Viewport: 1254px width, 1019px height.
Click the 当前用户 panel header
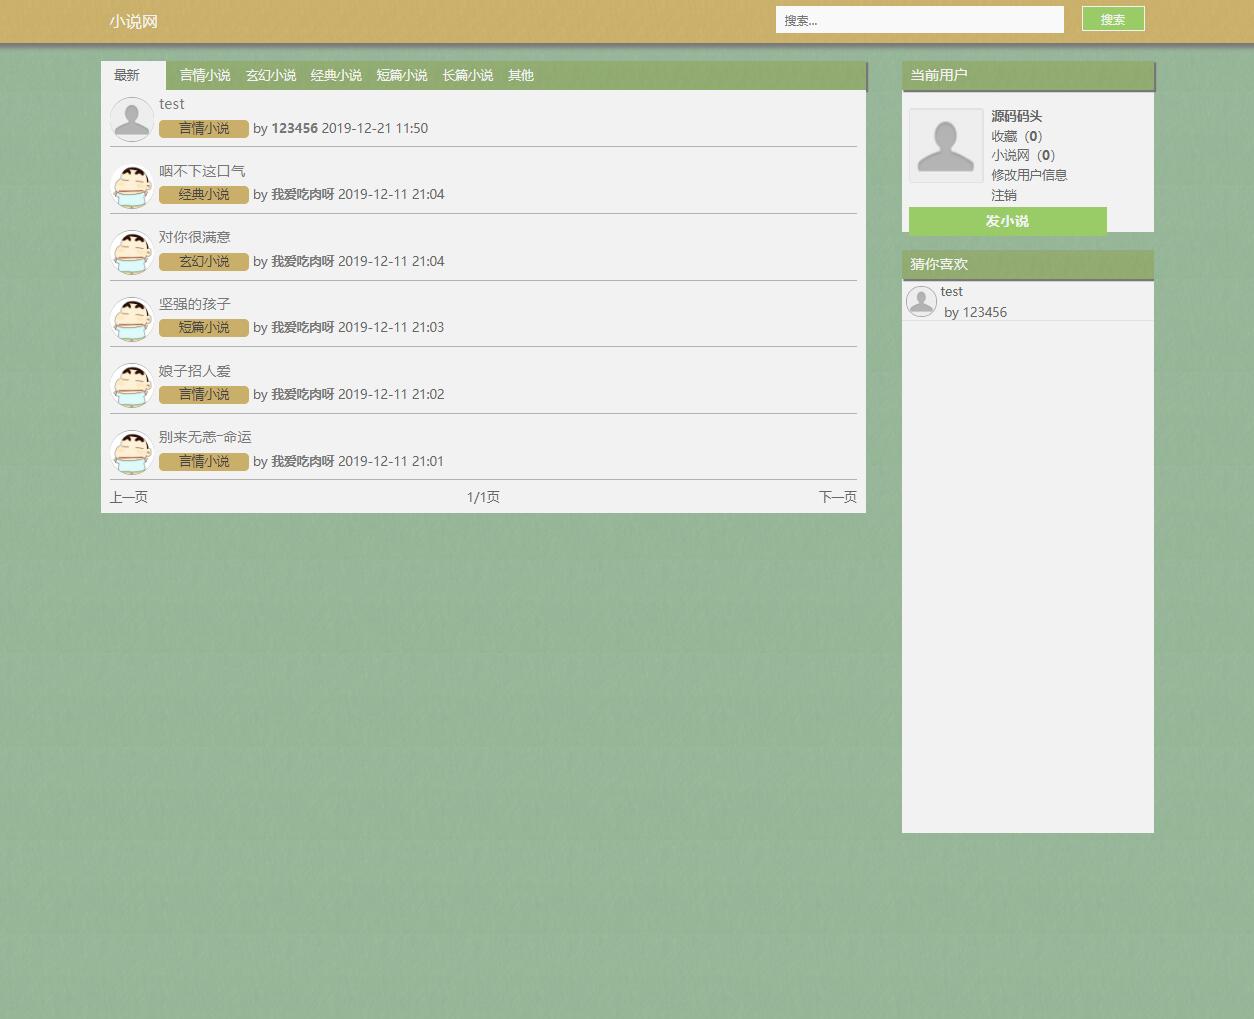point(1028,76)
